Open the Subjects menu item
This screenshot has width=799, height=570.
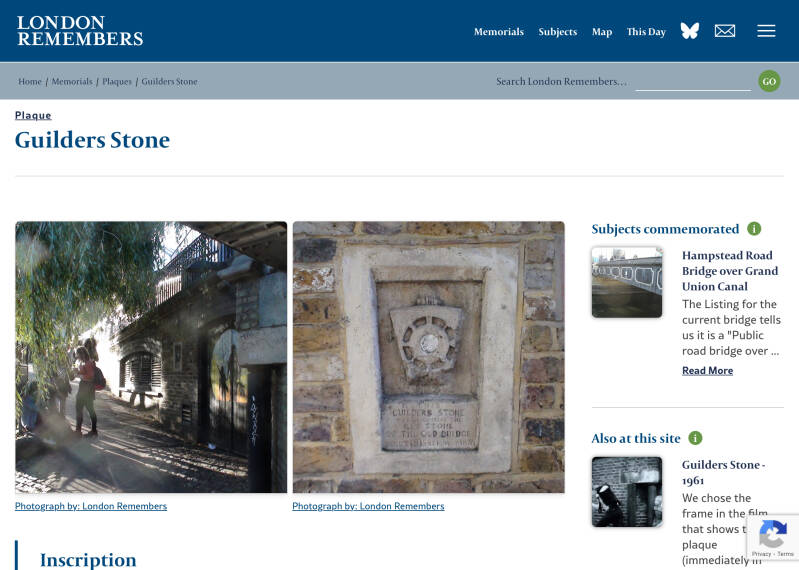(557, 32)
